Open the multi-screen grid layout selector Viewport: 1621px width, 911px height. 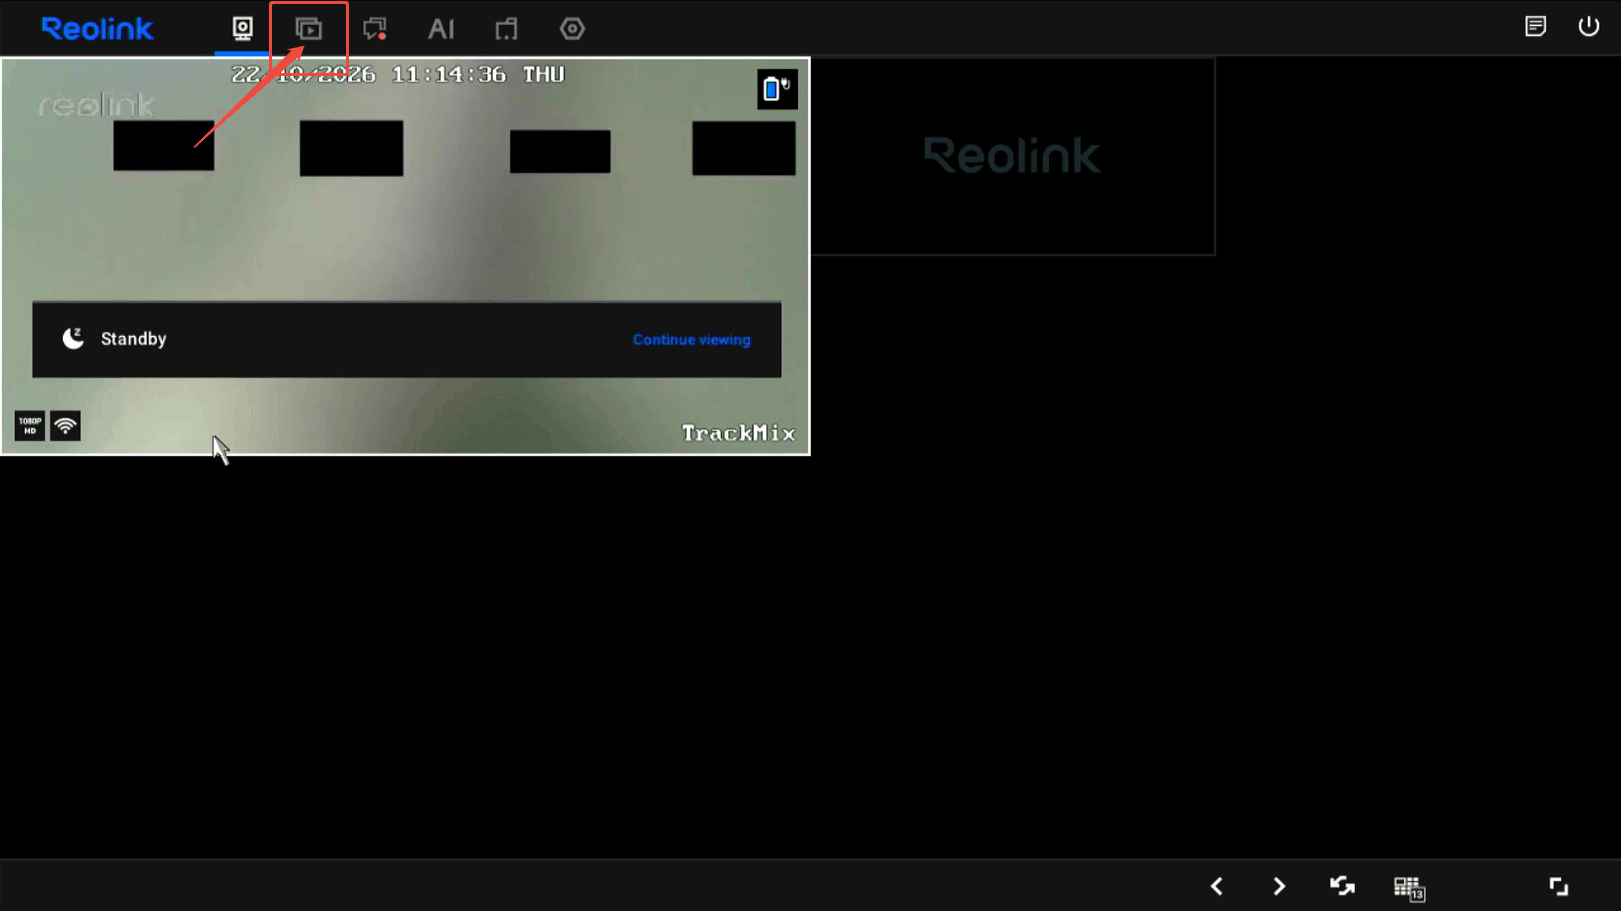coord(1409,888)
